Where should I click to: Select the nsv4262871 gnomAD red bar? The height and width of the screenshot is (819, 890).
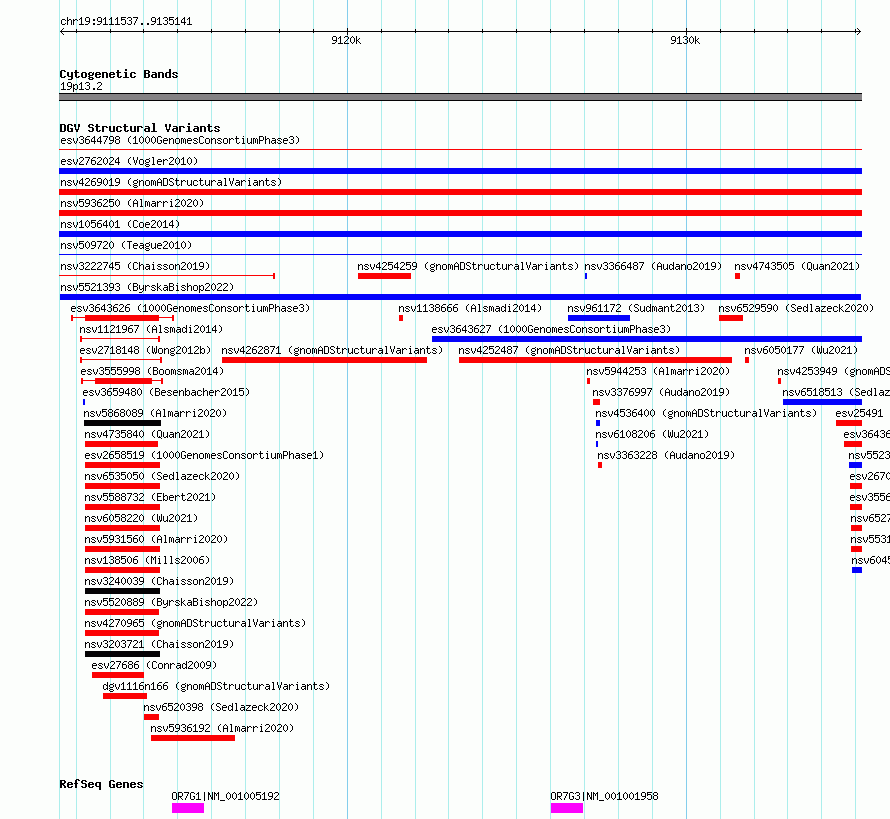324,360
